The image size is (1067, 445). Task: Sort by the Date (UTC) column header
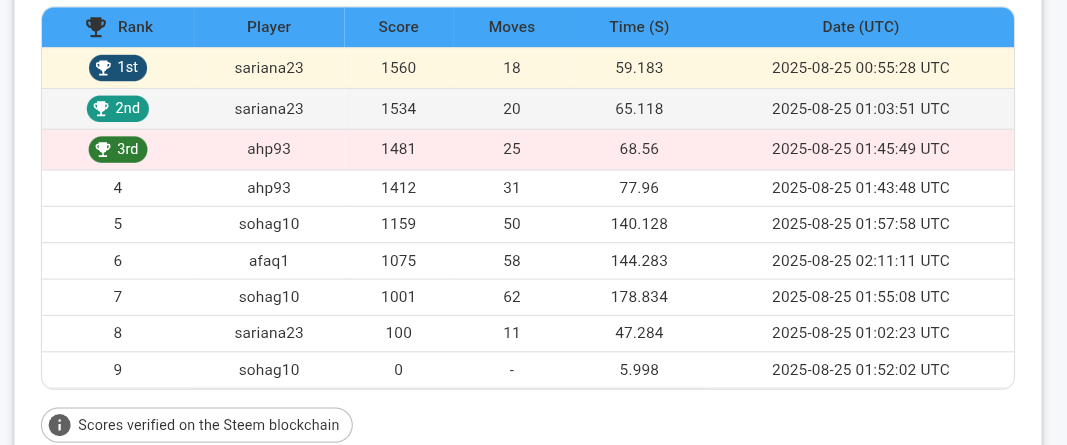pyautogui.click(x=861, y=27)
